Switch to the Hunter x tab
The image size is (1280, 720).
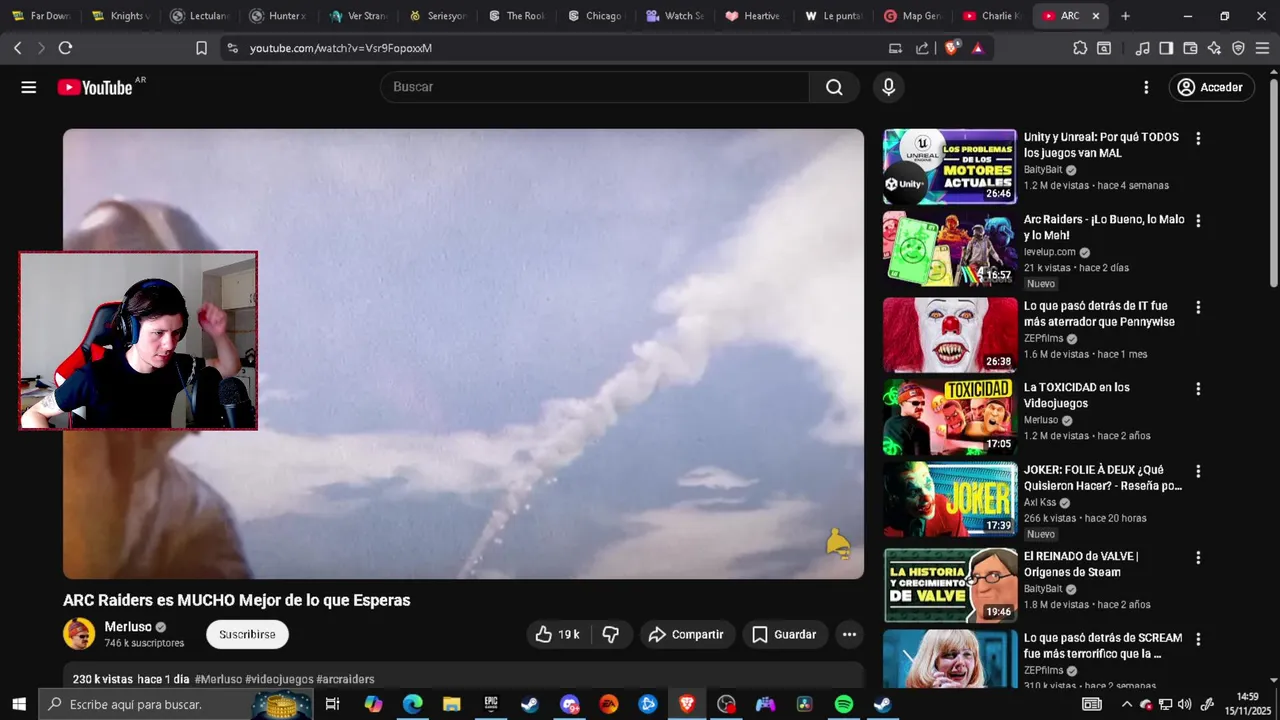point(278,16)
